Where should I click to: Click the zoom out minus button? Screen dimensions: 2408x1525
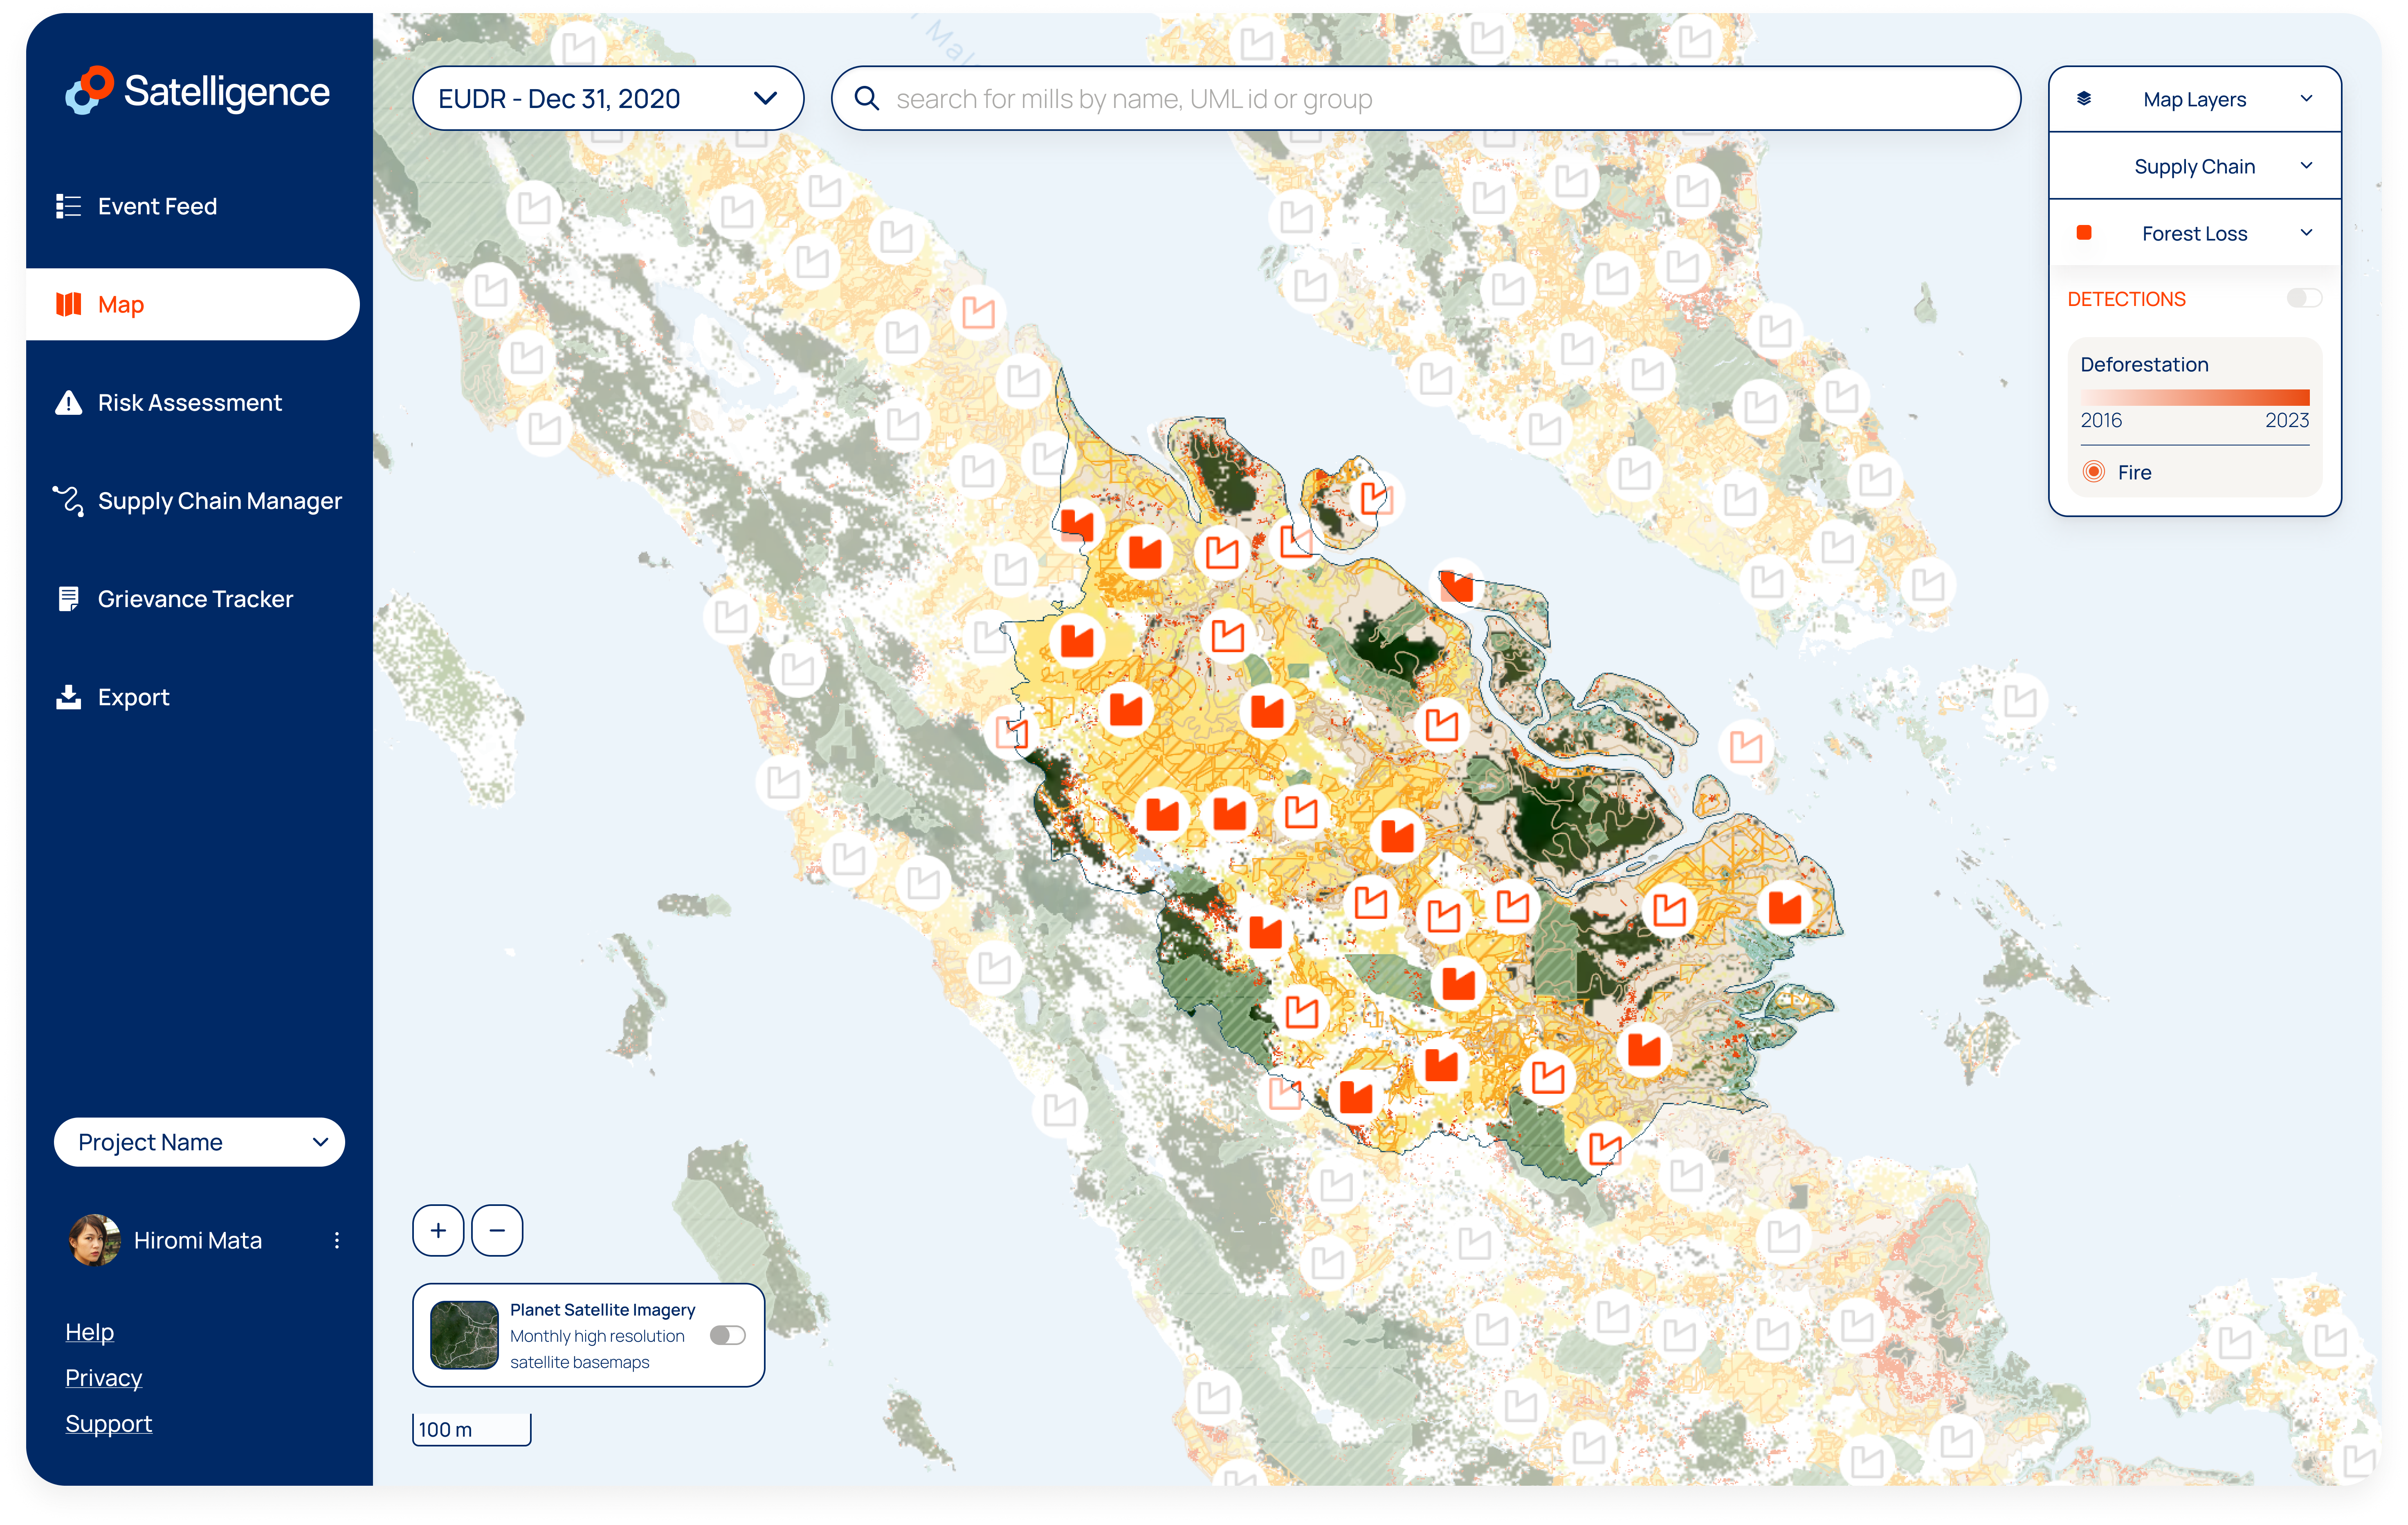(497, 1230)
